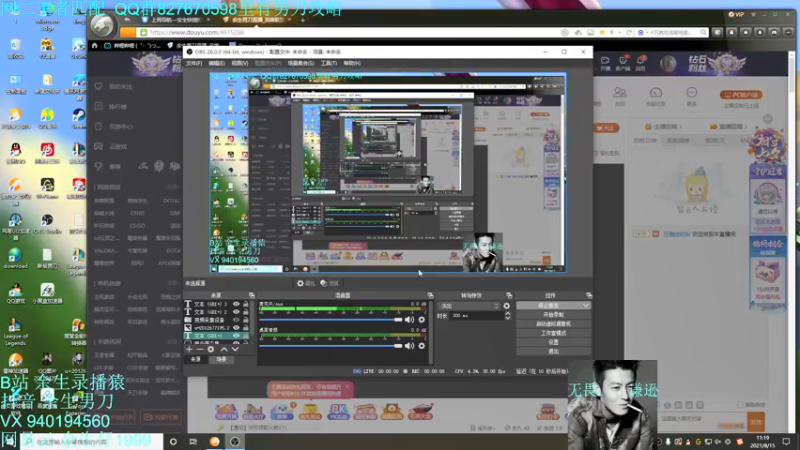Viewport: 800px width, 450px height.
Task: Toggle visibility of text (GDI+) 2 source
Action: [x=236, y=312]
